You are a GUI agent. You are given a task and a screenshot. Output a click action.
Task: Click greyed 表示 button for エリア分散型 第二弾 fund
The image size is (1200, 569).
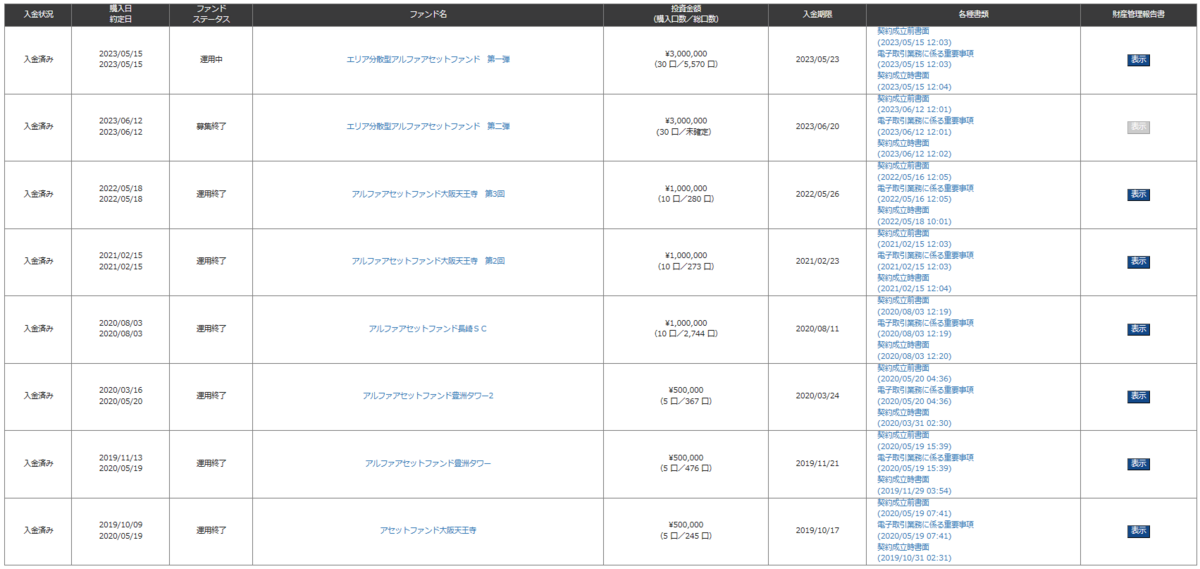click(x=1138, y=127)
